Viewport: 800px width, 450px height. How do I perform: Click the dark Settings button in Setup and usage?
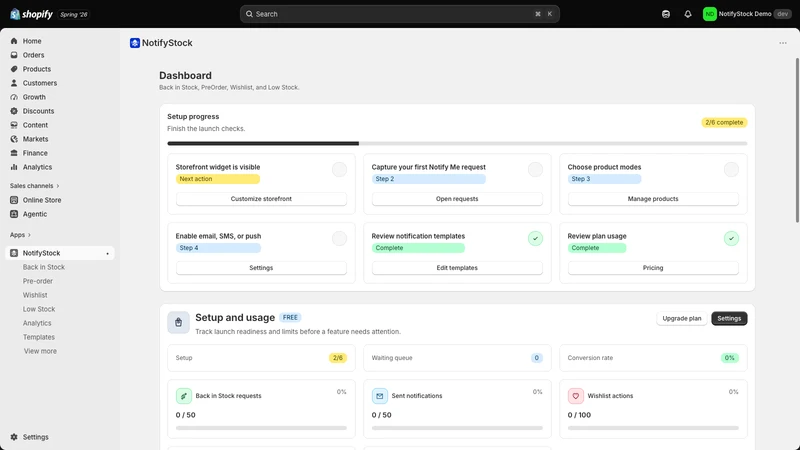[x=729, y=318]
